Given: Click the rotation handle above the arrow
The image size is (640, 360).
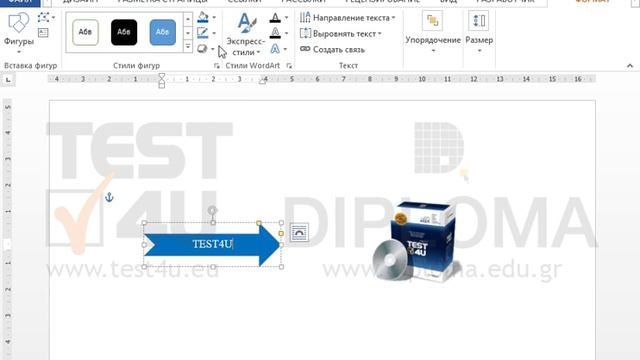Looking at the screenshot, I should point(212,211).
